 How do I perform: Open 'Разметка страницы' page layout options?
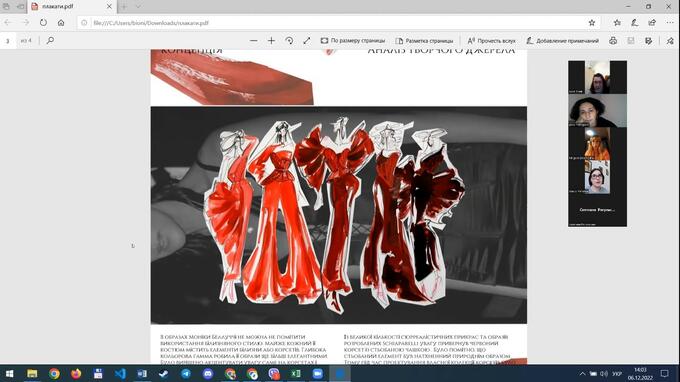click(424, 41)
